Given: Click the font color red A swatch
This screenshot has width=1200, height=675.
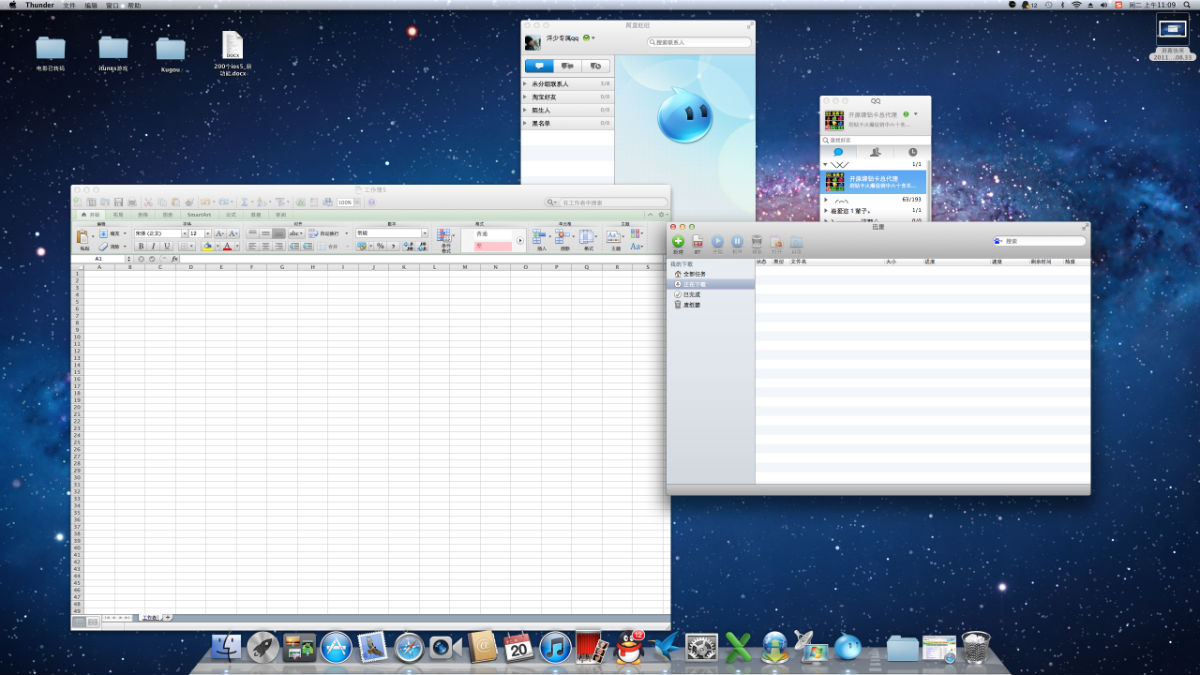Looking at the screenshot, I should [227, 246].
